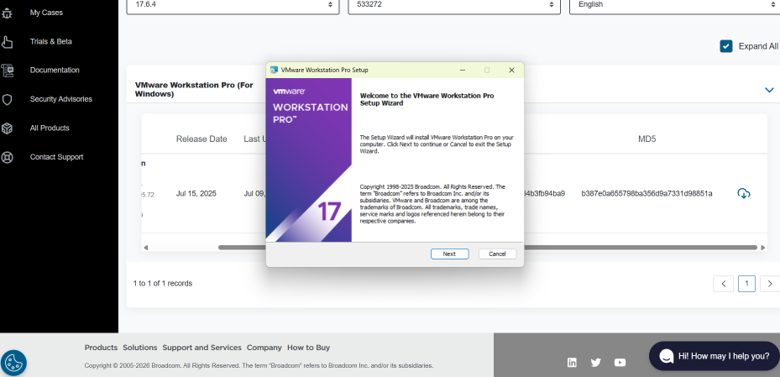Cancel the VMware Workstation Pro setup
780x377 pixels.
[497, 254]
